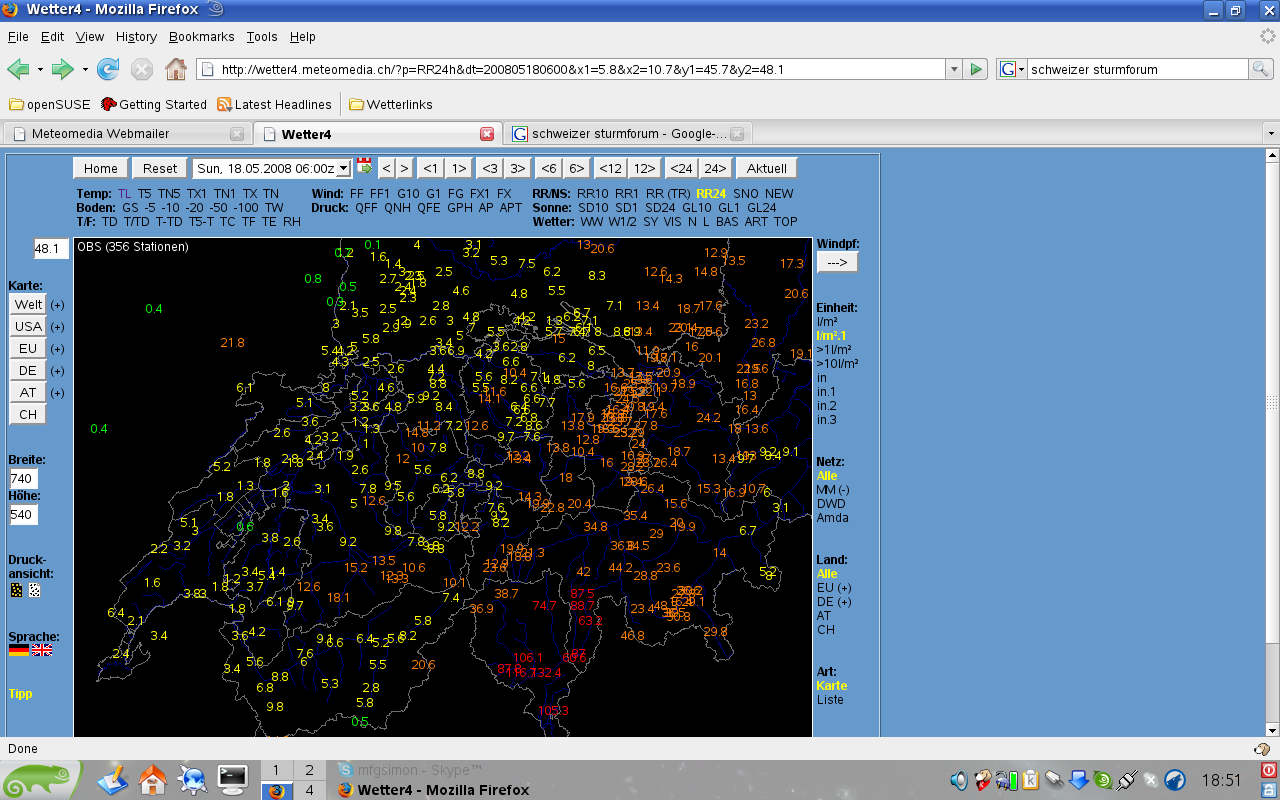Screen dimensions: 1280x800
Task: Select the first Druckansicht print view icon
Action: [16, 590]
